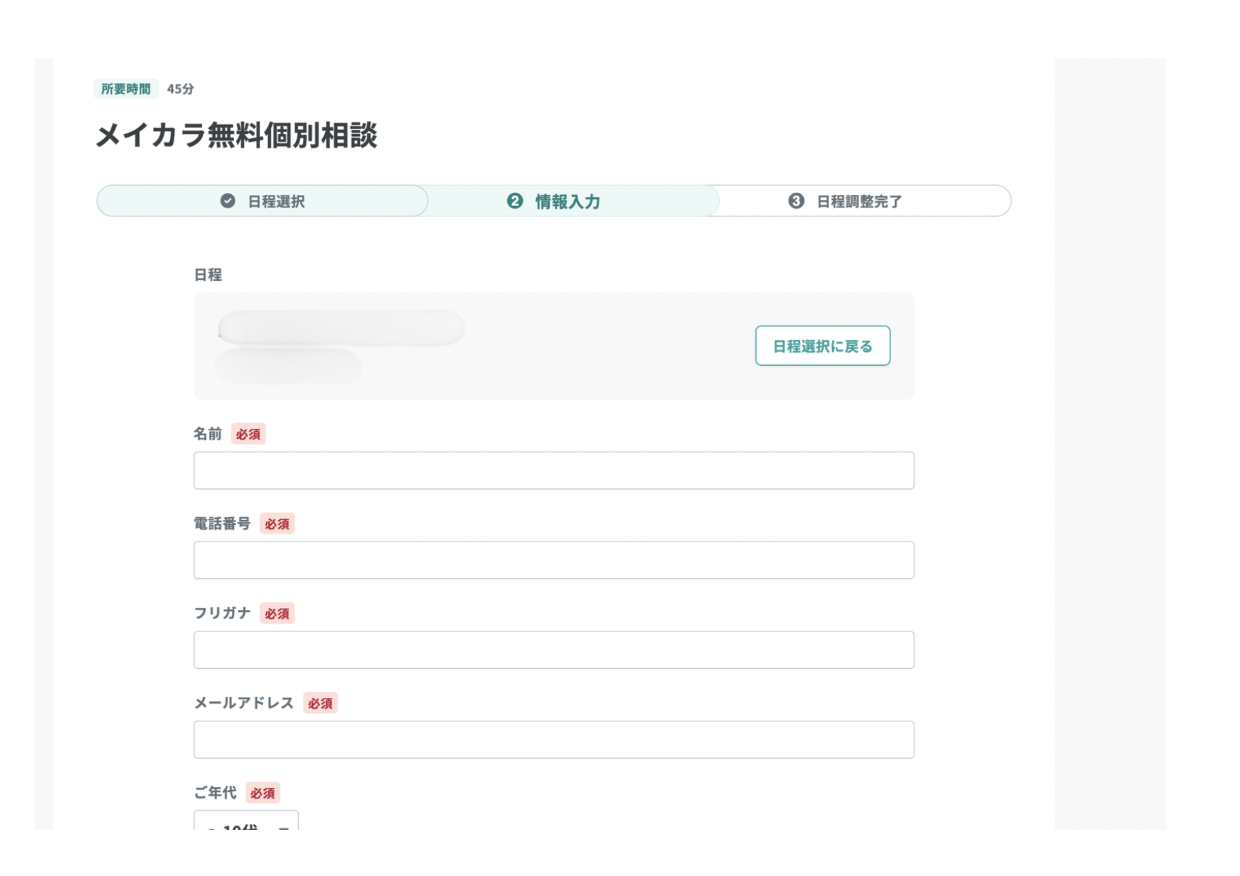Click the メールアドレス input field
Image resolution: width=1240 pixels, height=876 pixels.
click(x=553, y=740)
